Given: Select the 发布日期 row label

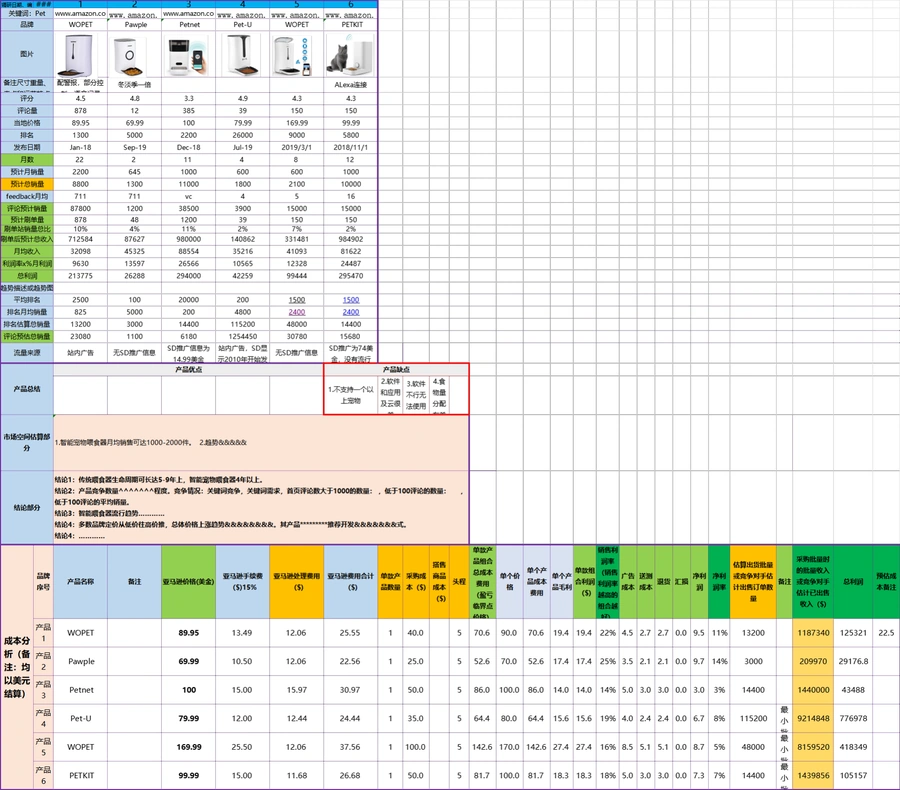Looking at the screenshot, I should (27, 148).
